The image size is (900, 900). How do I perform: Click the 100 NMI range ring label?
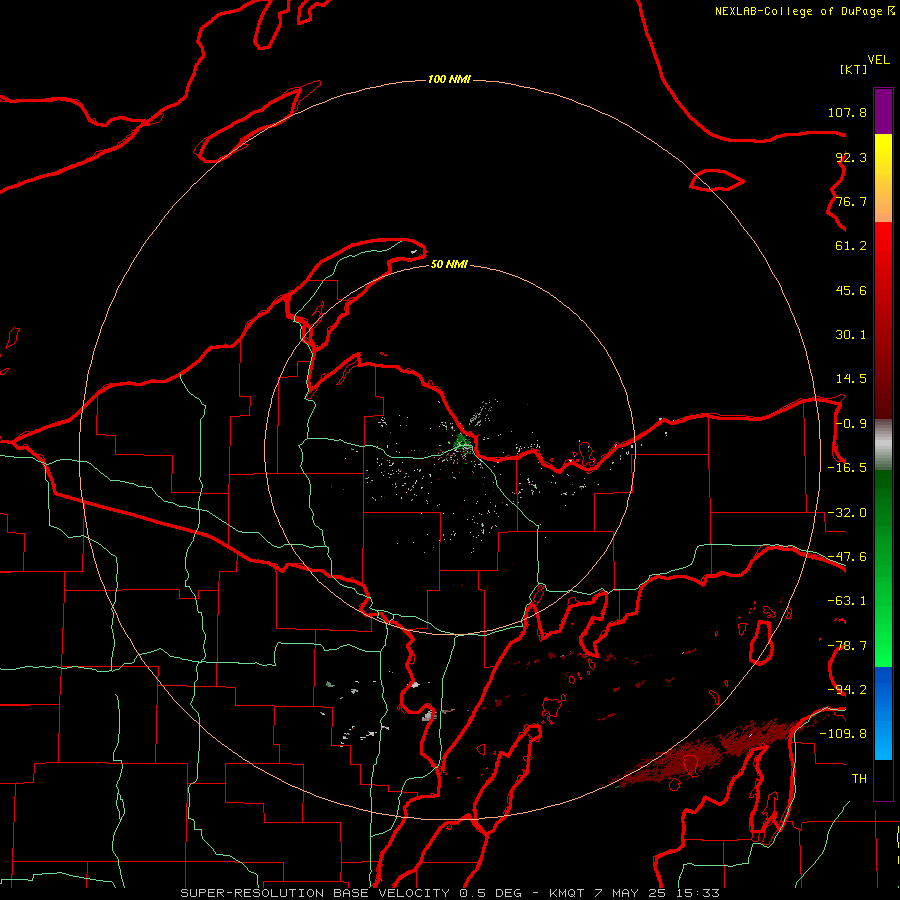[x=449, y=79]
